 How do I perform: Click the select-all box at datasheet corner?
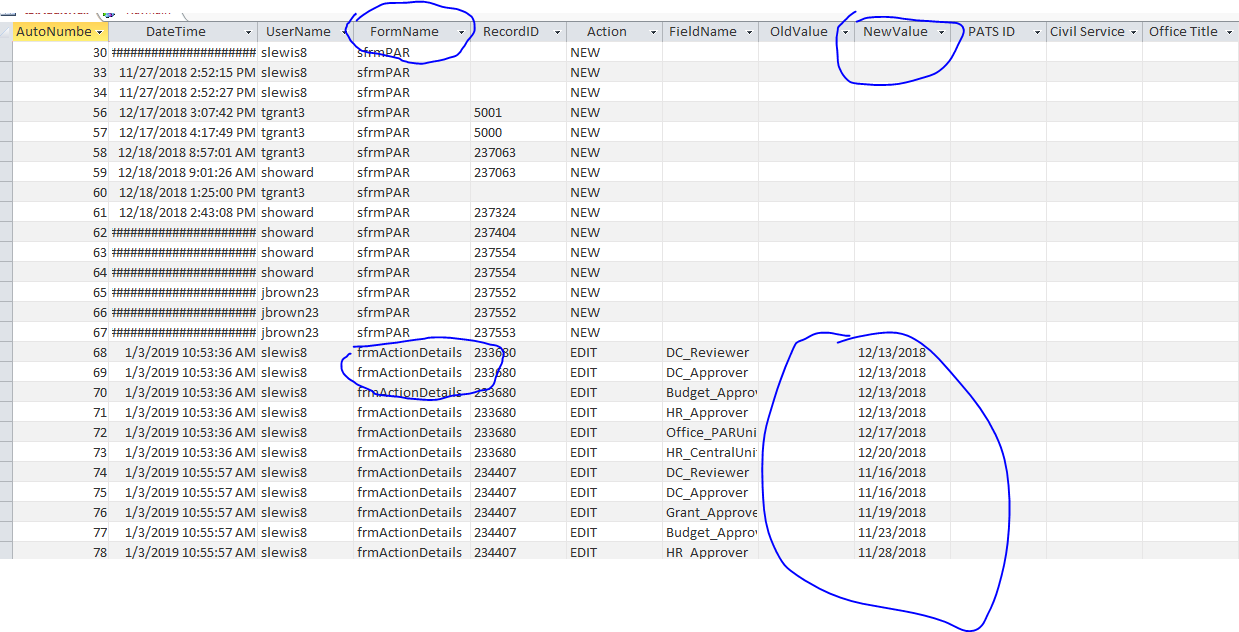(x=6, y=32)
